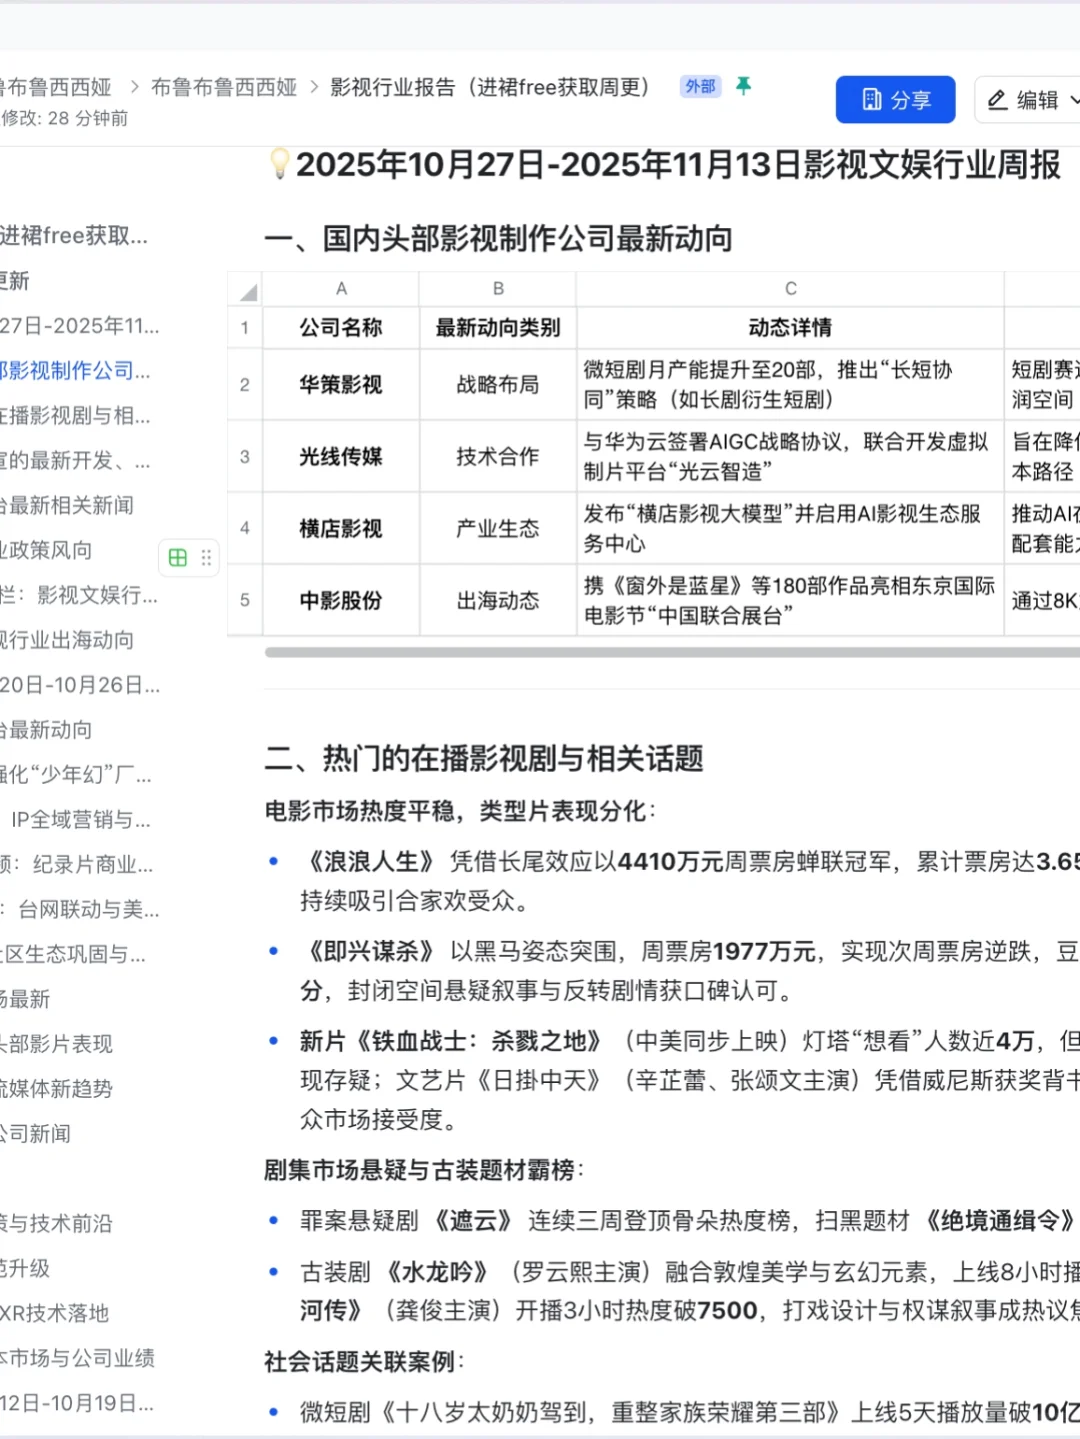Screen dimensions: 1080x1439
Task: Click the green pin icon beside the title
Action: 743,86
